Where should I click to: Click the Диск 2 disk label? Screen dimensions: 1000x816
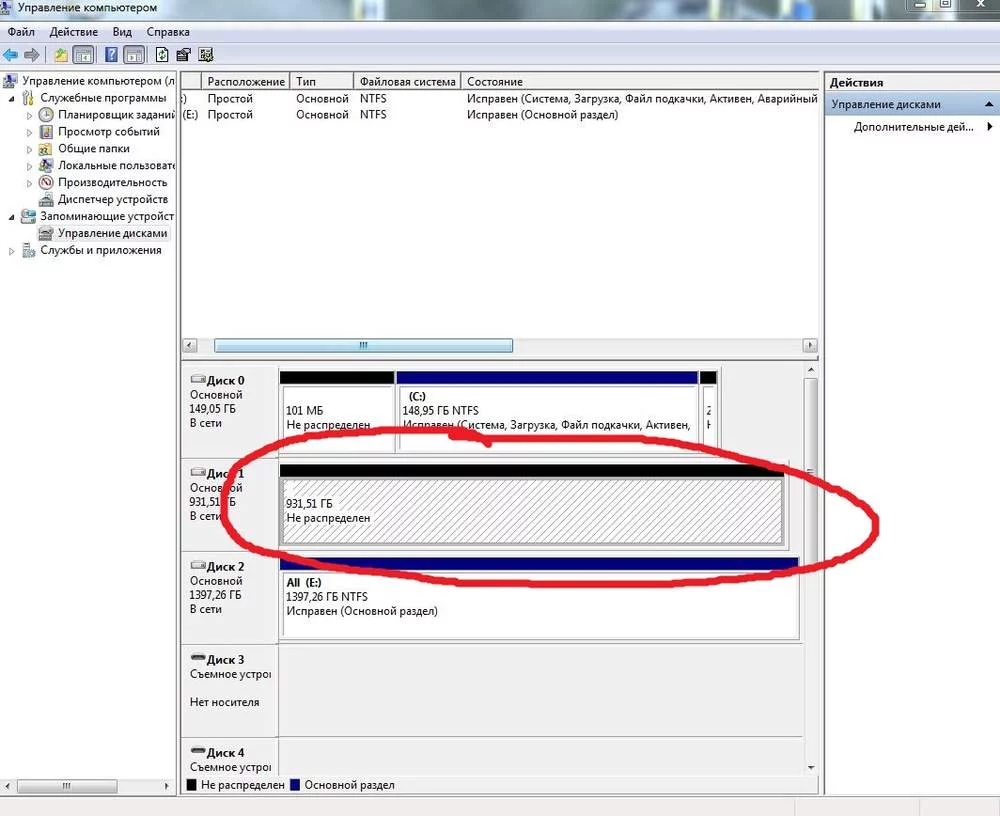click(x=225, y=567)
